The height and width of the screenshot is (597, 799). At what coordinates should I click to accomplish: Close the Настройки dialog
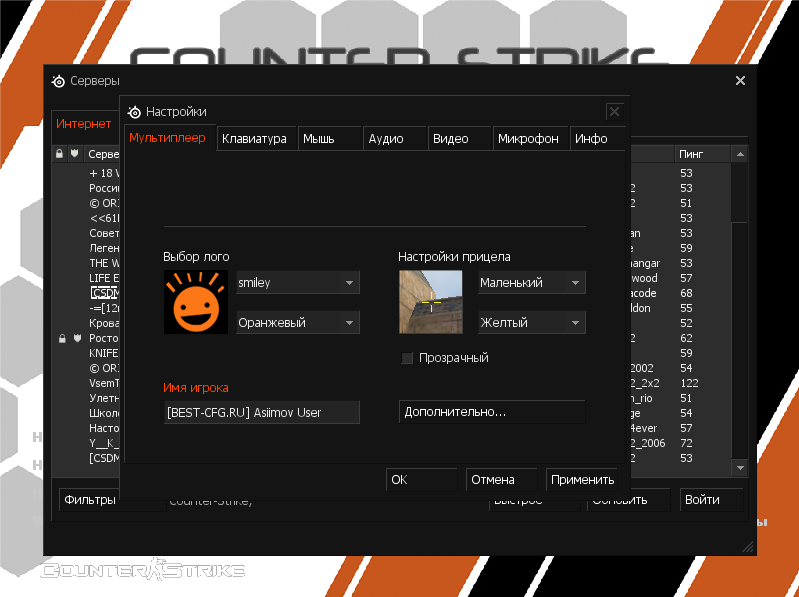[x=615, y=112]
